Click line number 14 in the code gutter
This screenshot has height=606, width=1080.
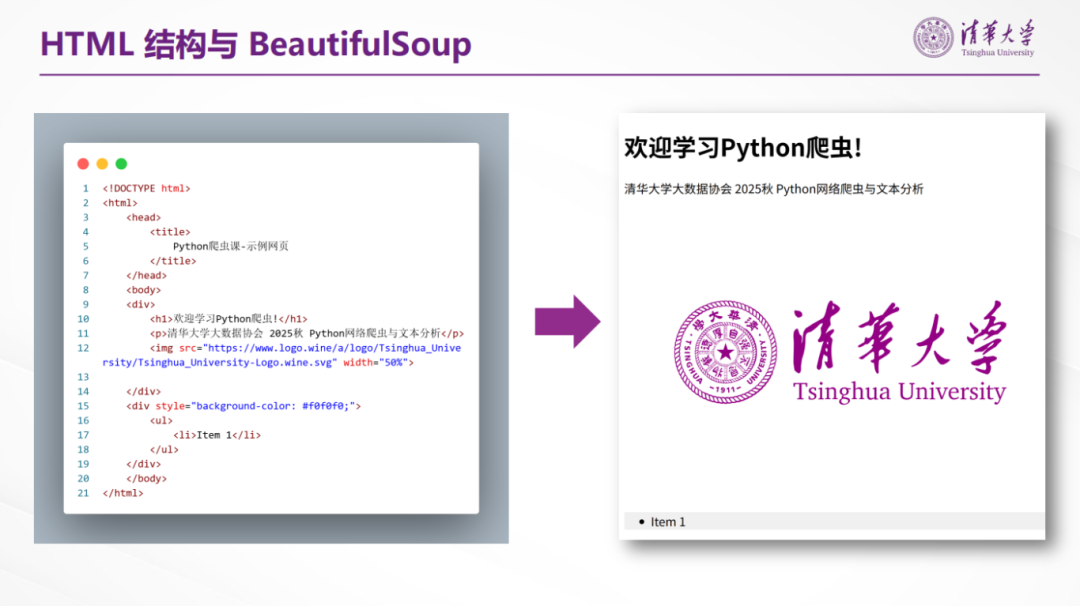(x=83, y=391)
